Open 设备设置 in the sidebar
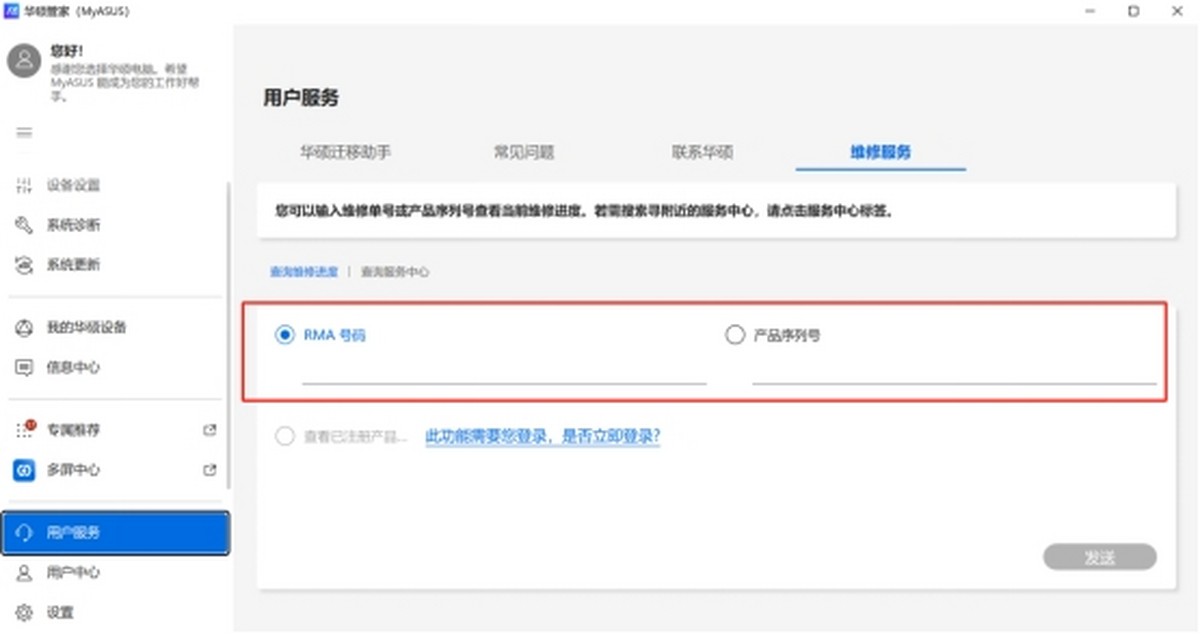 73,186
